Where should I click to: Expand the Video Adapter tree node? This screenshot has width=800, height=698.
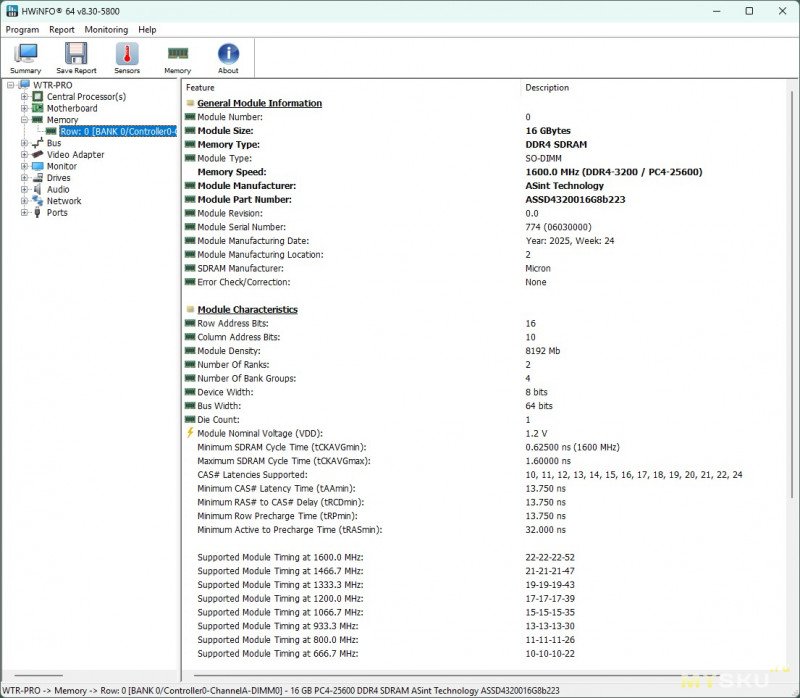click(24, 155)
